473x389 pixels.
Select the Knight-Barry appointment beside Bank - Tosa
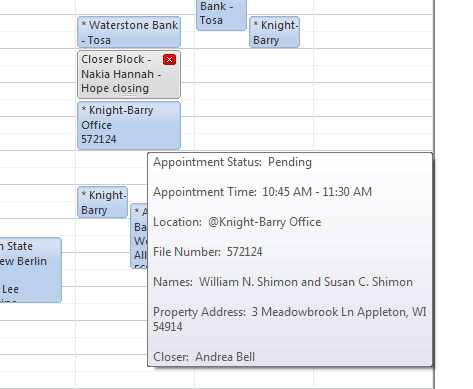(274, 32)
